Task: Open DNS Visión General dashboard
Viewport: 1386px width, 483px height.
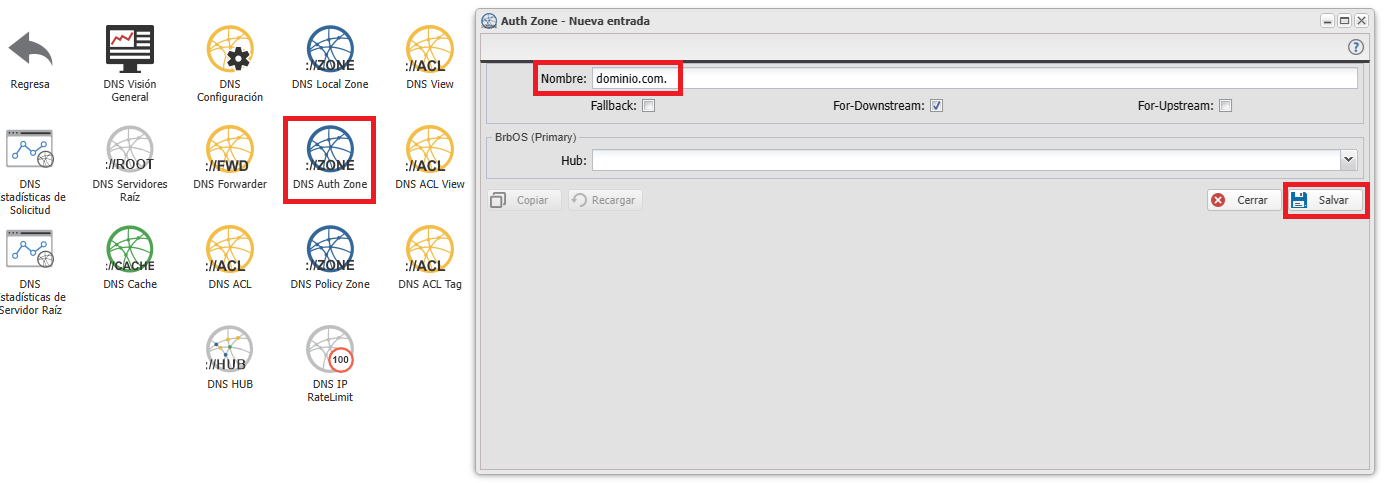Action: (x=130, y=51)
